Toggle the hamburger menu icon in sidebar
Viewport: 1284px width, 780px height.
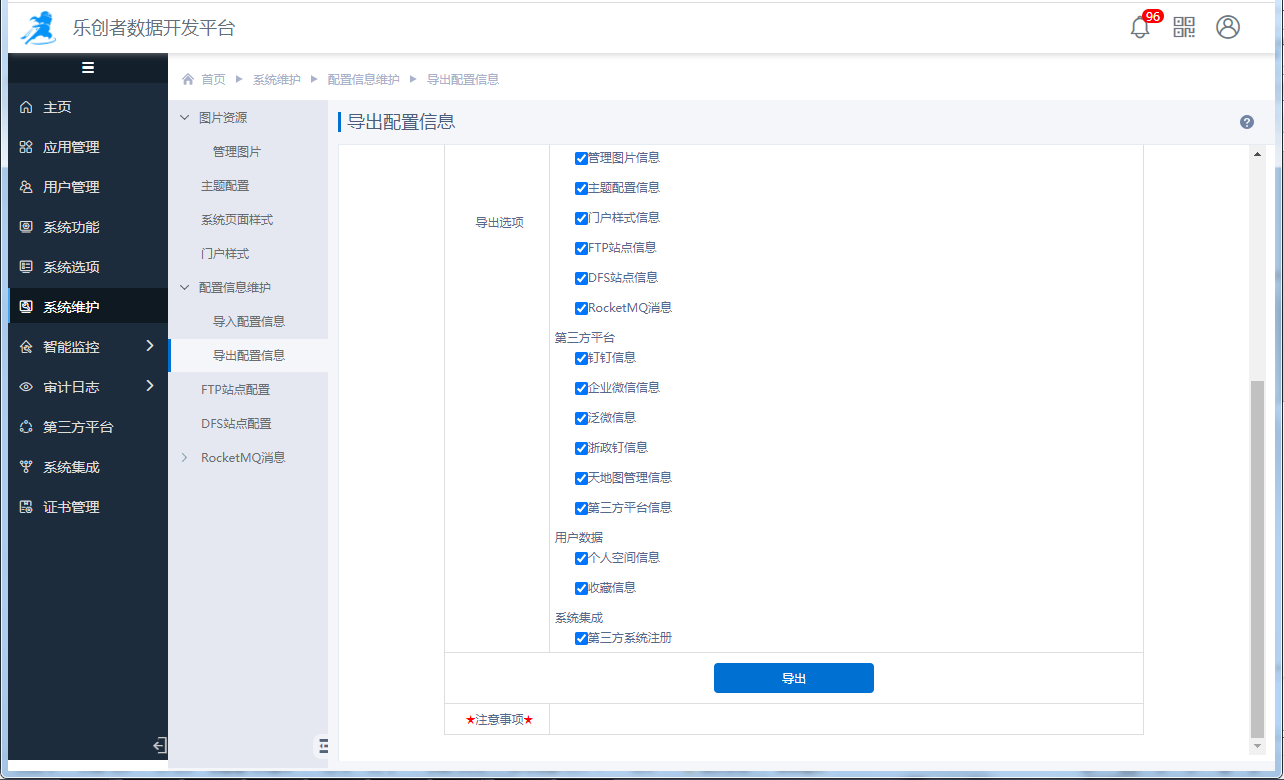(x=88, y=68)
